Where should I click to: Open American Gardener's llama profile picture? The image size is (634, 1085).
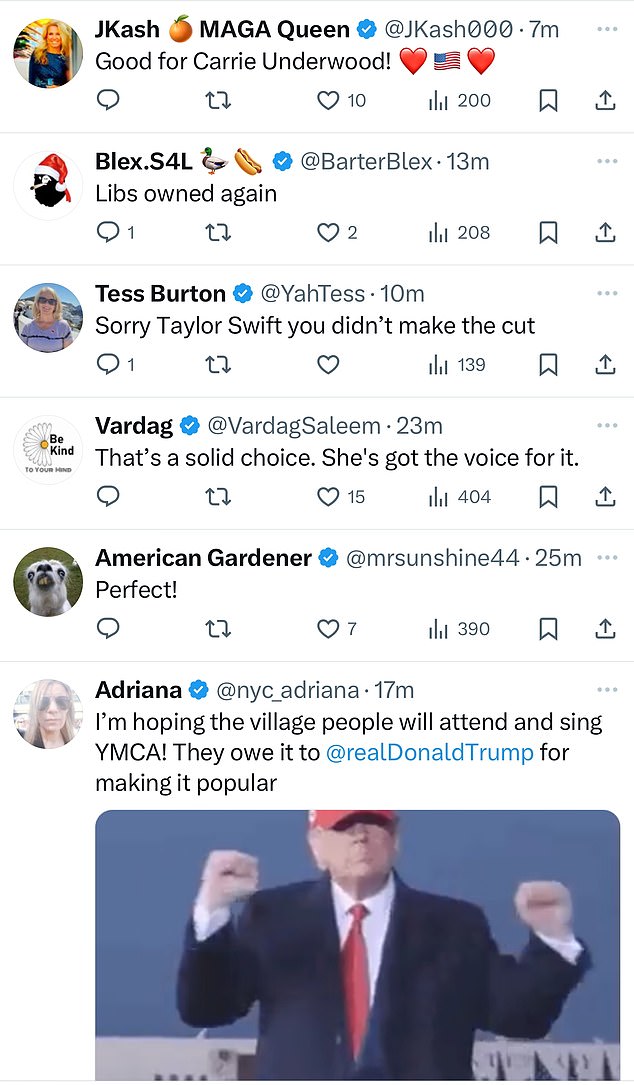(x=48, y=582)
